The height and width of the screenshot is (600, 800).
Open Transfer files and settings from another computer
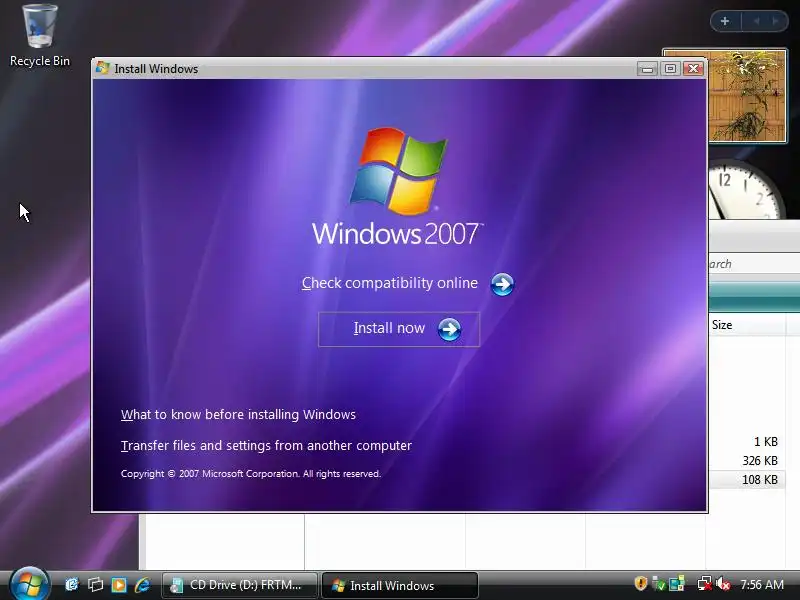(x=266, y=445)
